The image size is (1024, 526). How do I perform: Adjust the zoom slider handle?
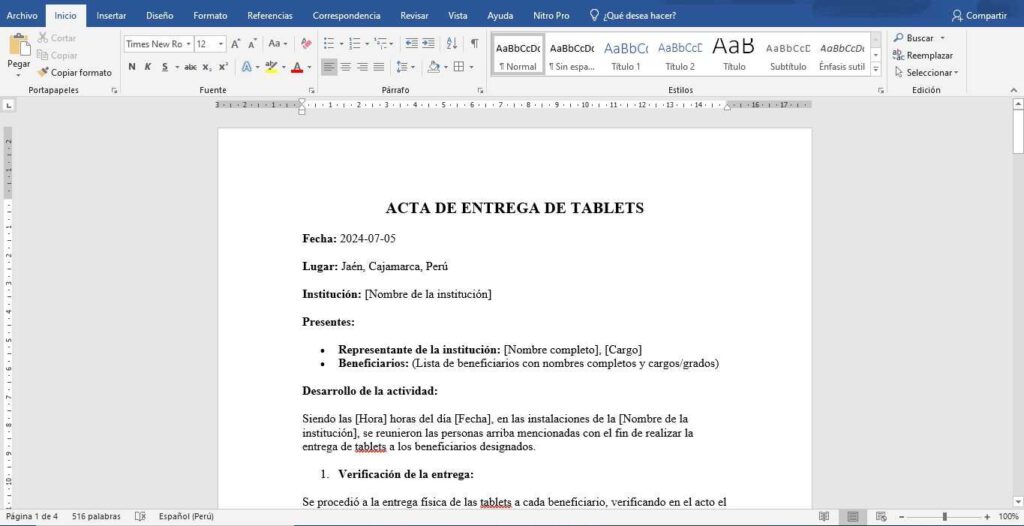coord(944,516)
